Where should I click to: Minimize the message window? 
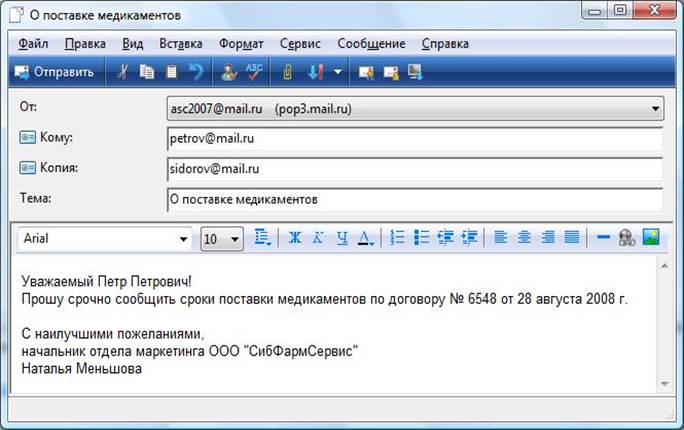pyautogui.click(x=594, y=11)
